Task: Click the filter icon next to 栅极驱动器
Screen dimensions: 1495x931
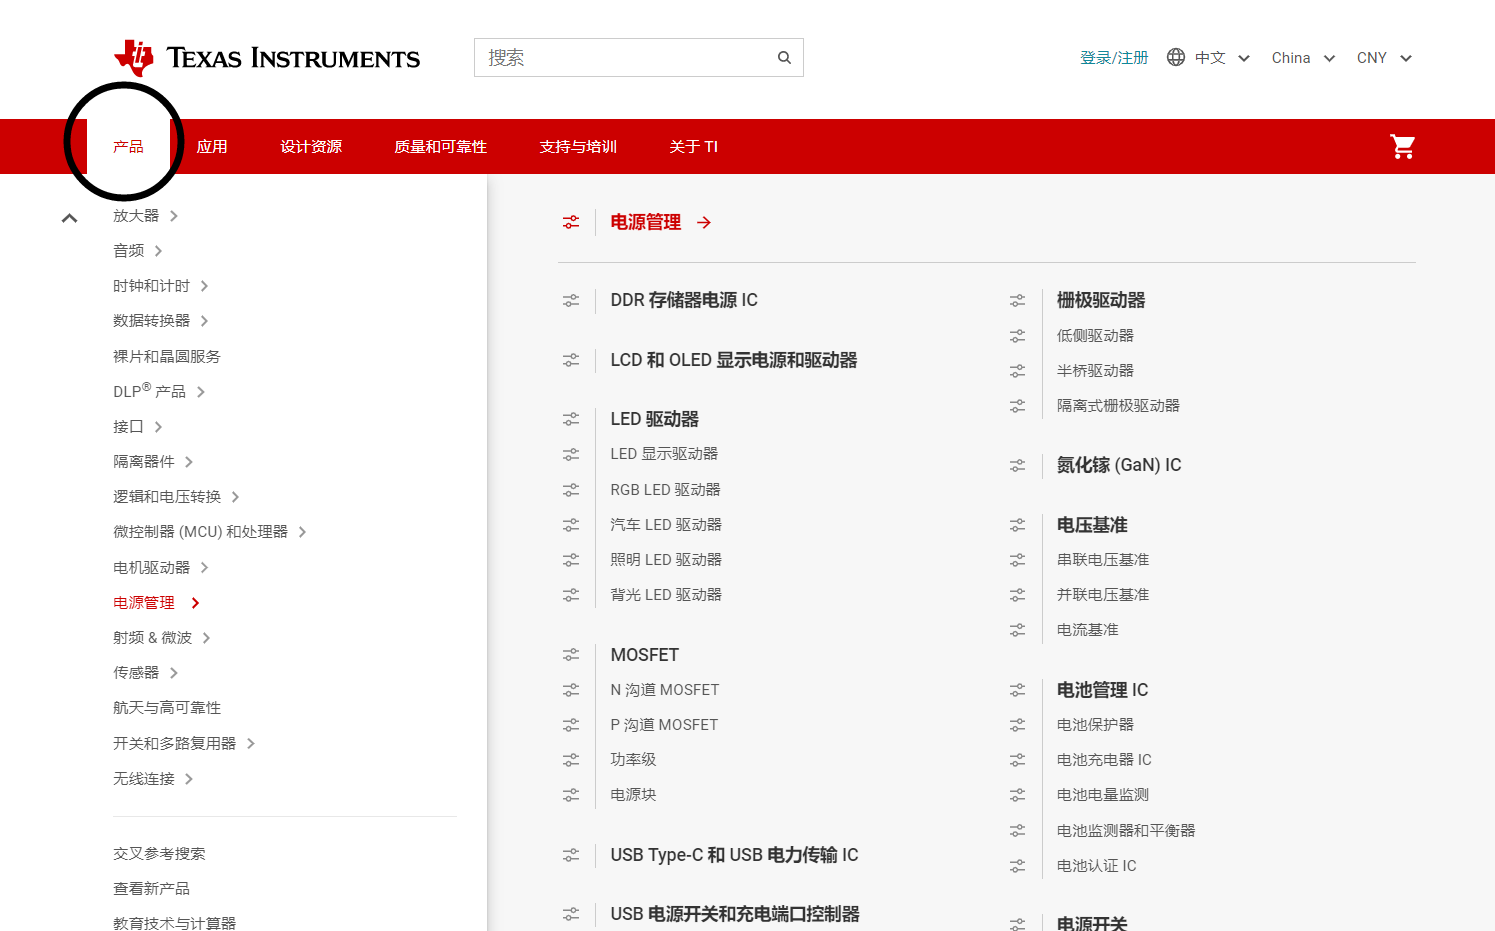Action: [x=1017, y=299]
